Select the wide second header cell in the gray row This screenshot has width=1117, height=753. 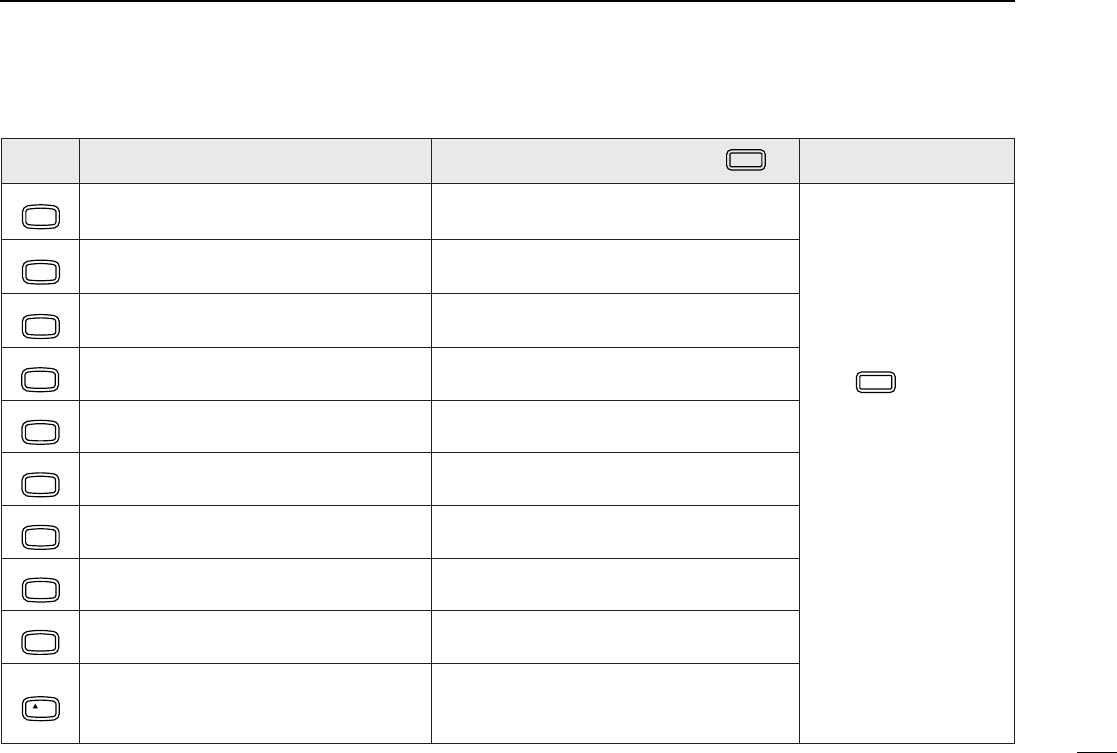[x=255, y=161]
